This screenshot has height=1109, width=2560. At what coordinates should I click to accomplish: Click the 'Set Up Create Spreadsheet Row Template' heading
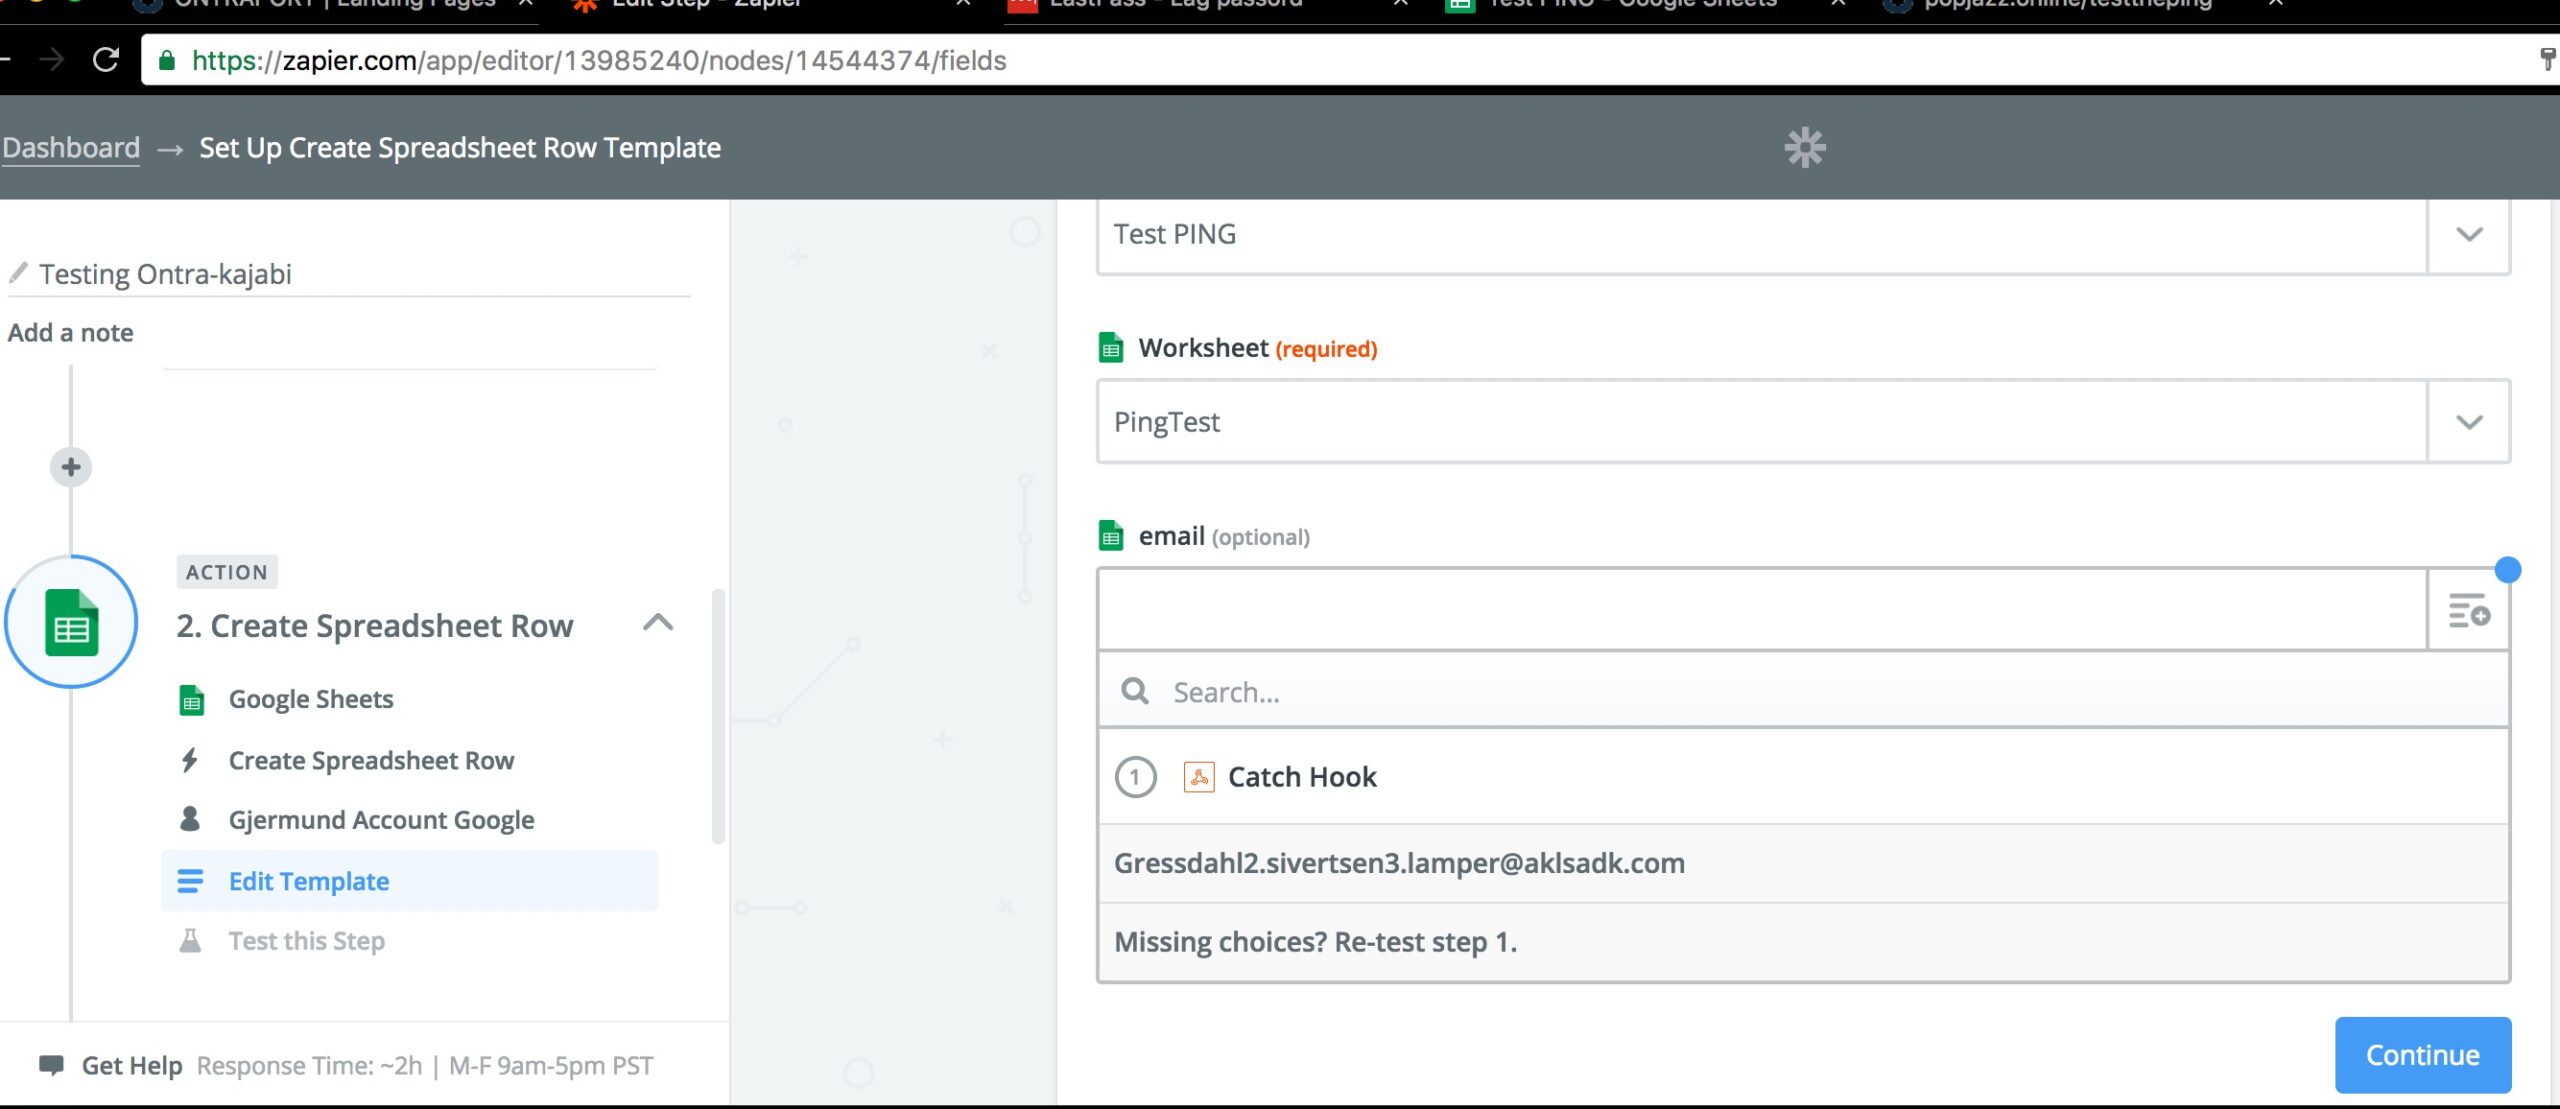(460, 148)
